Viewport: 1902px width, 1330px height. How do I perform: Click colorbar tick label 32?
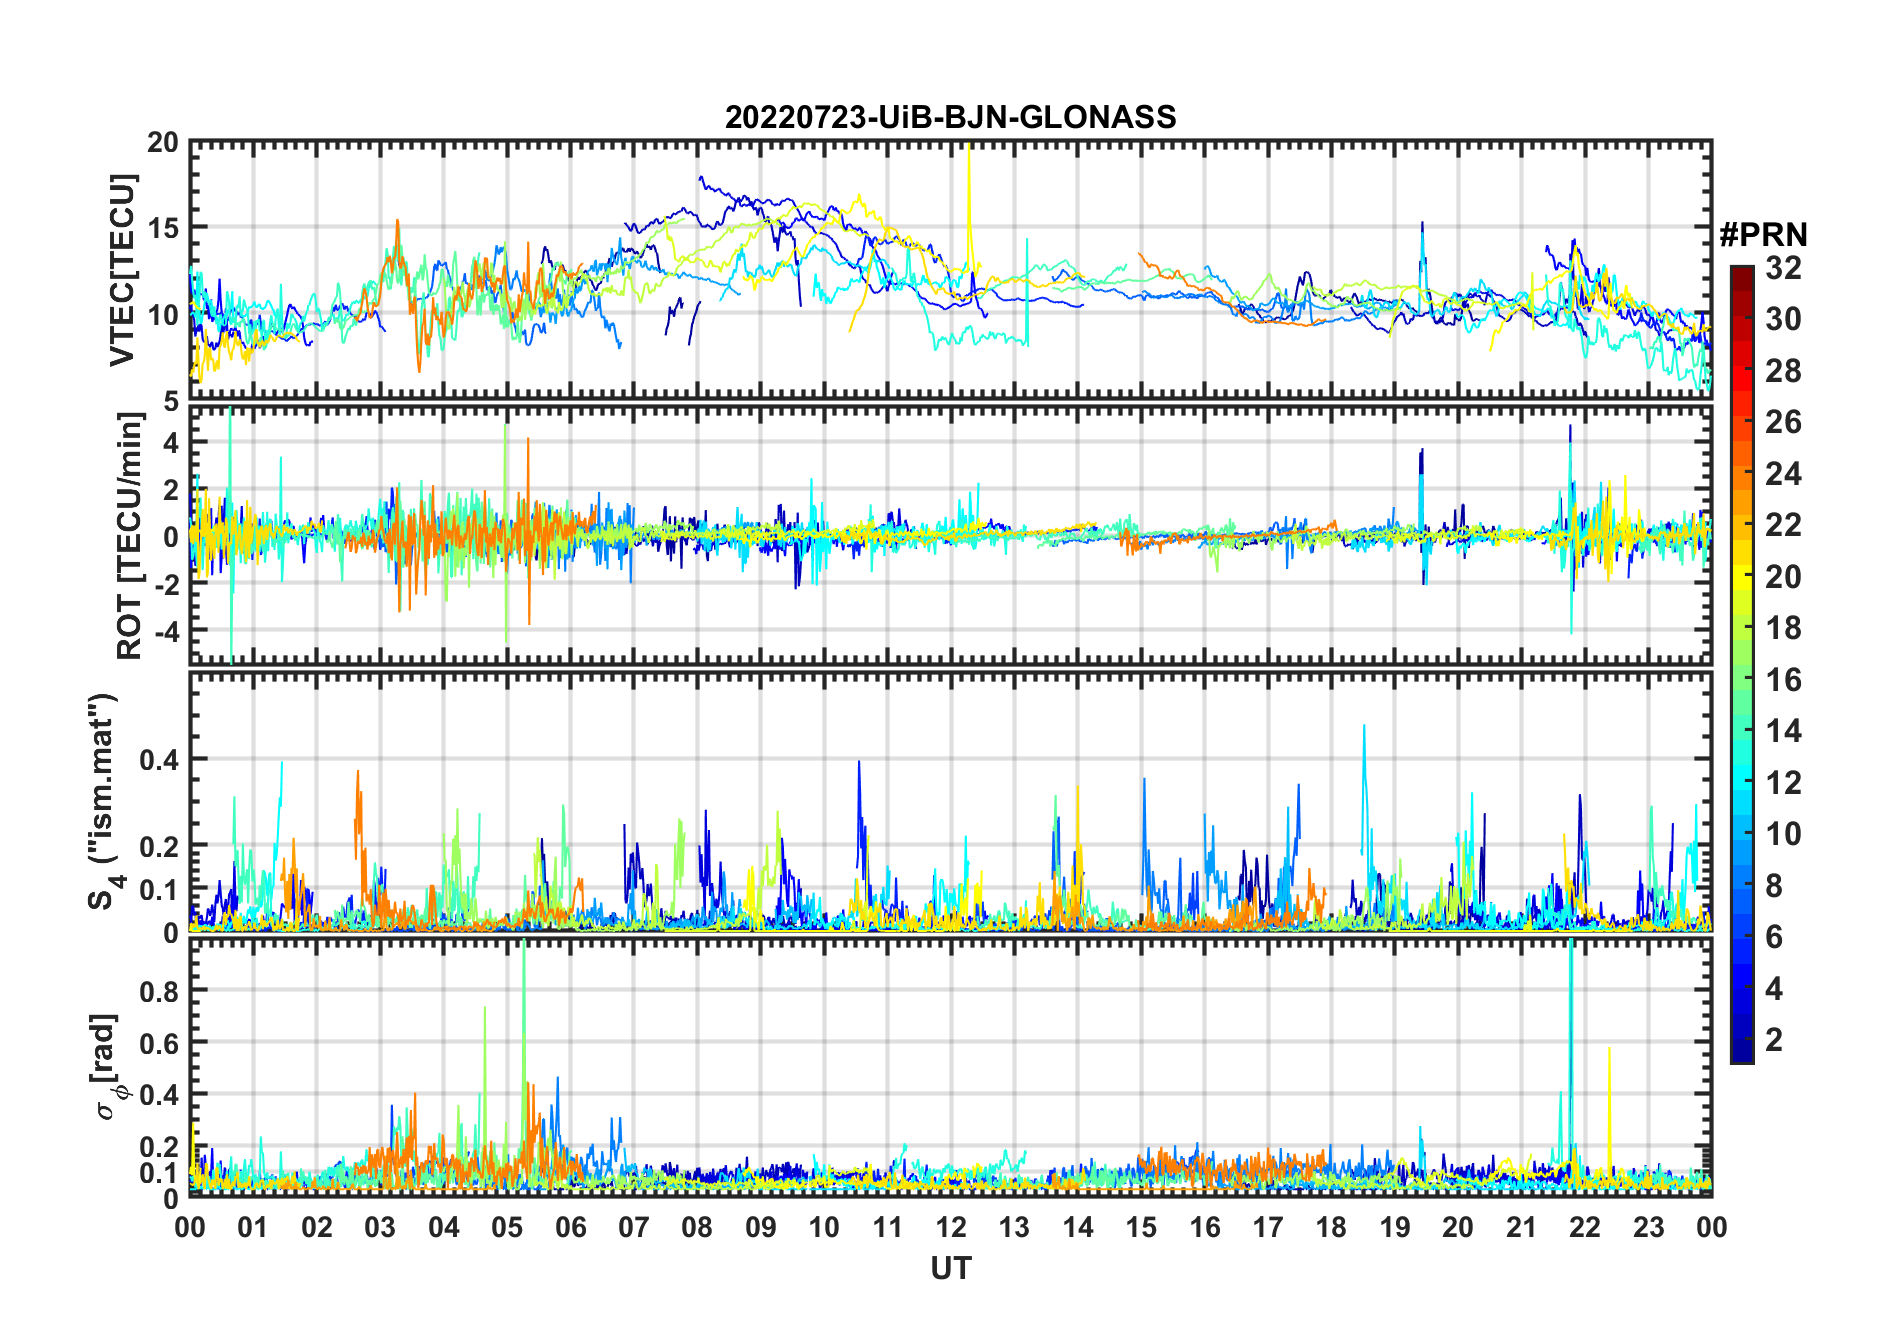(x=1783, y=268)
